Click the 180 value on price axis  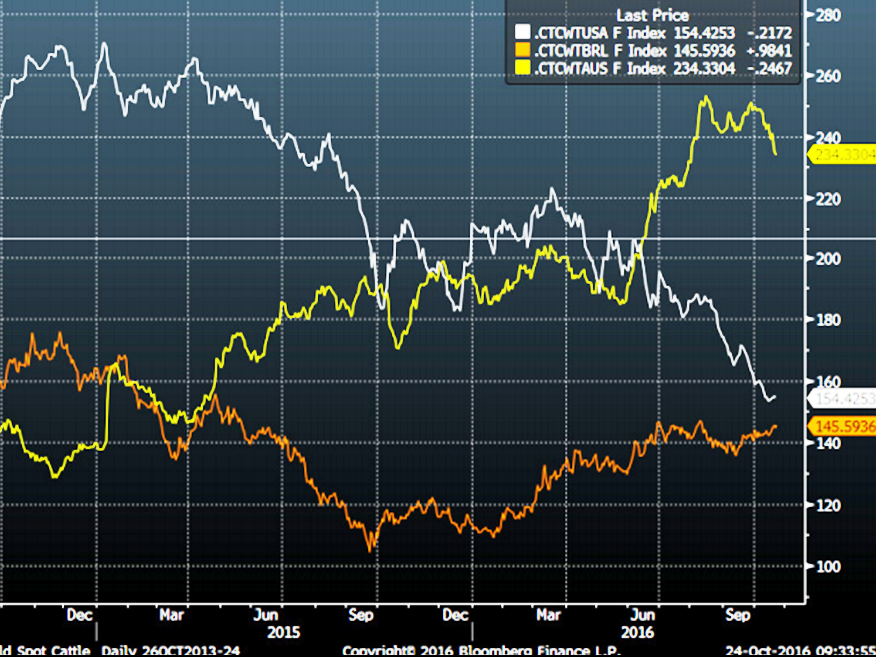tap(828, 320)
